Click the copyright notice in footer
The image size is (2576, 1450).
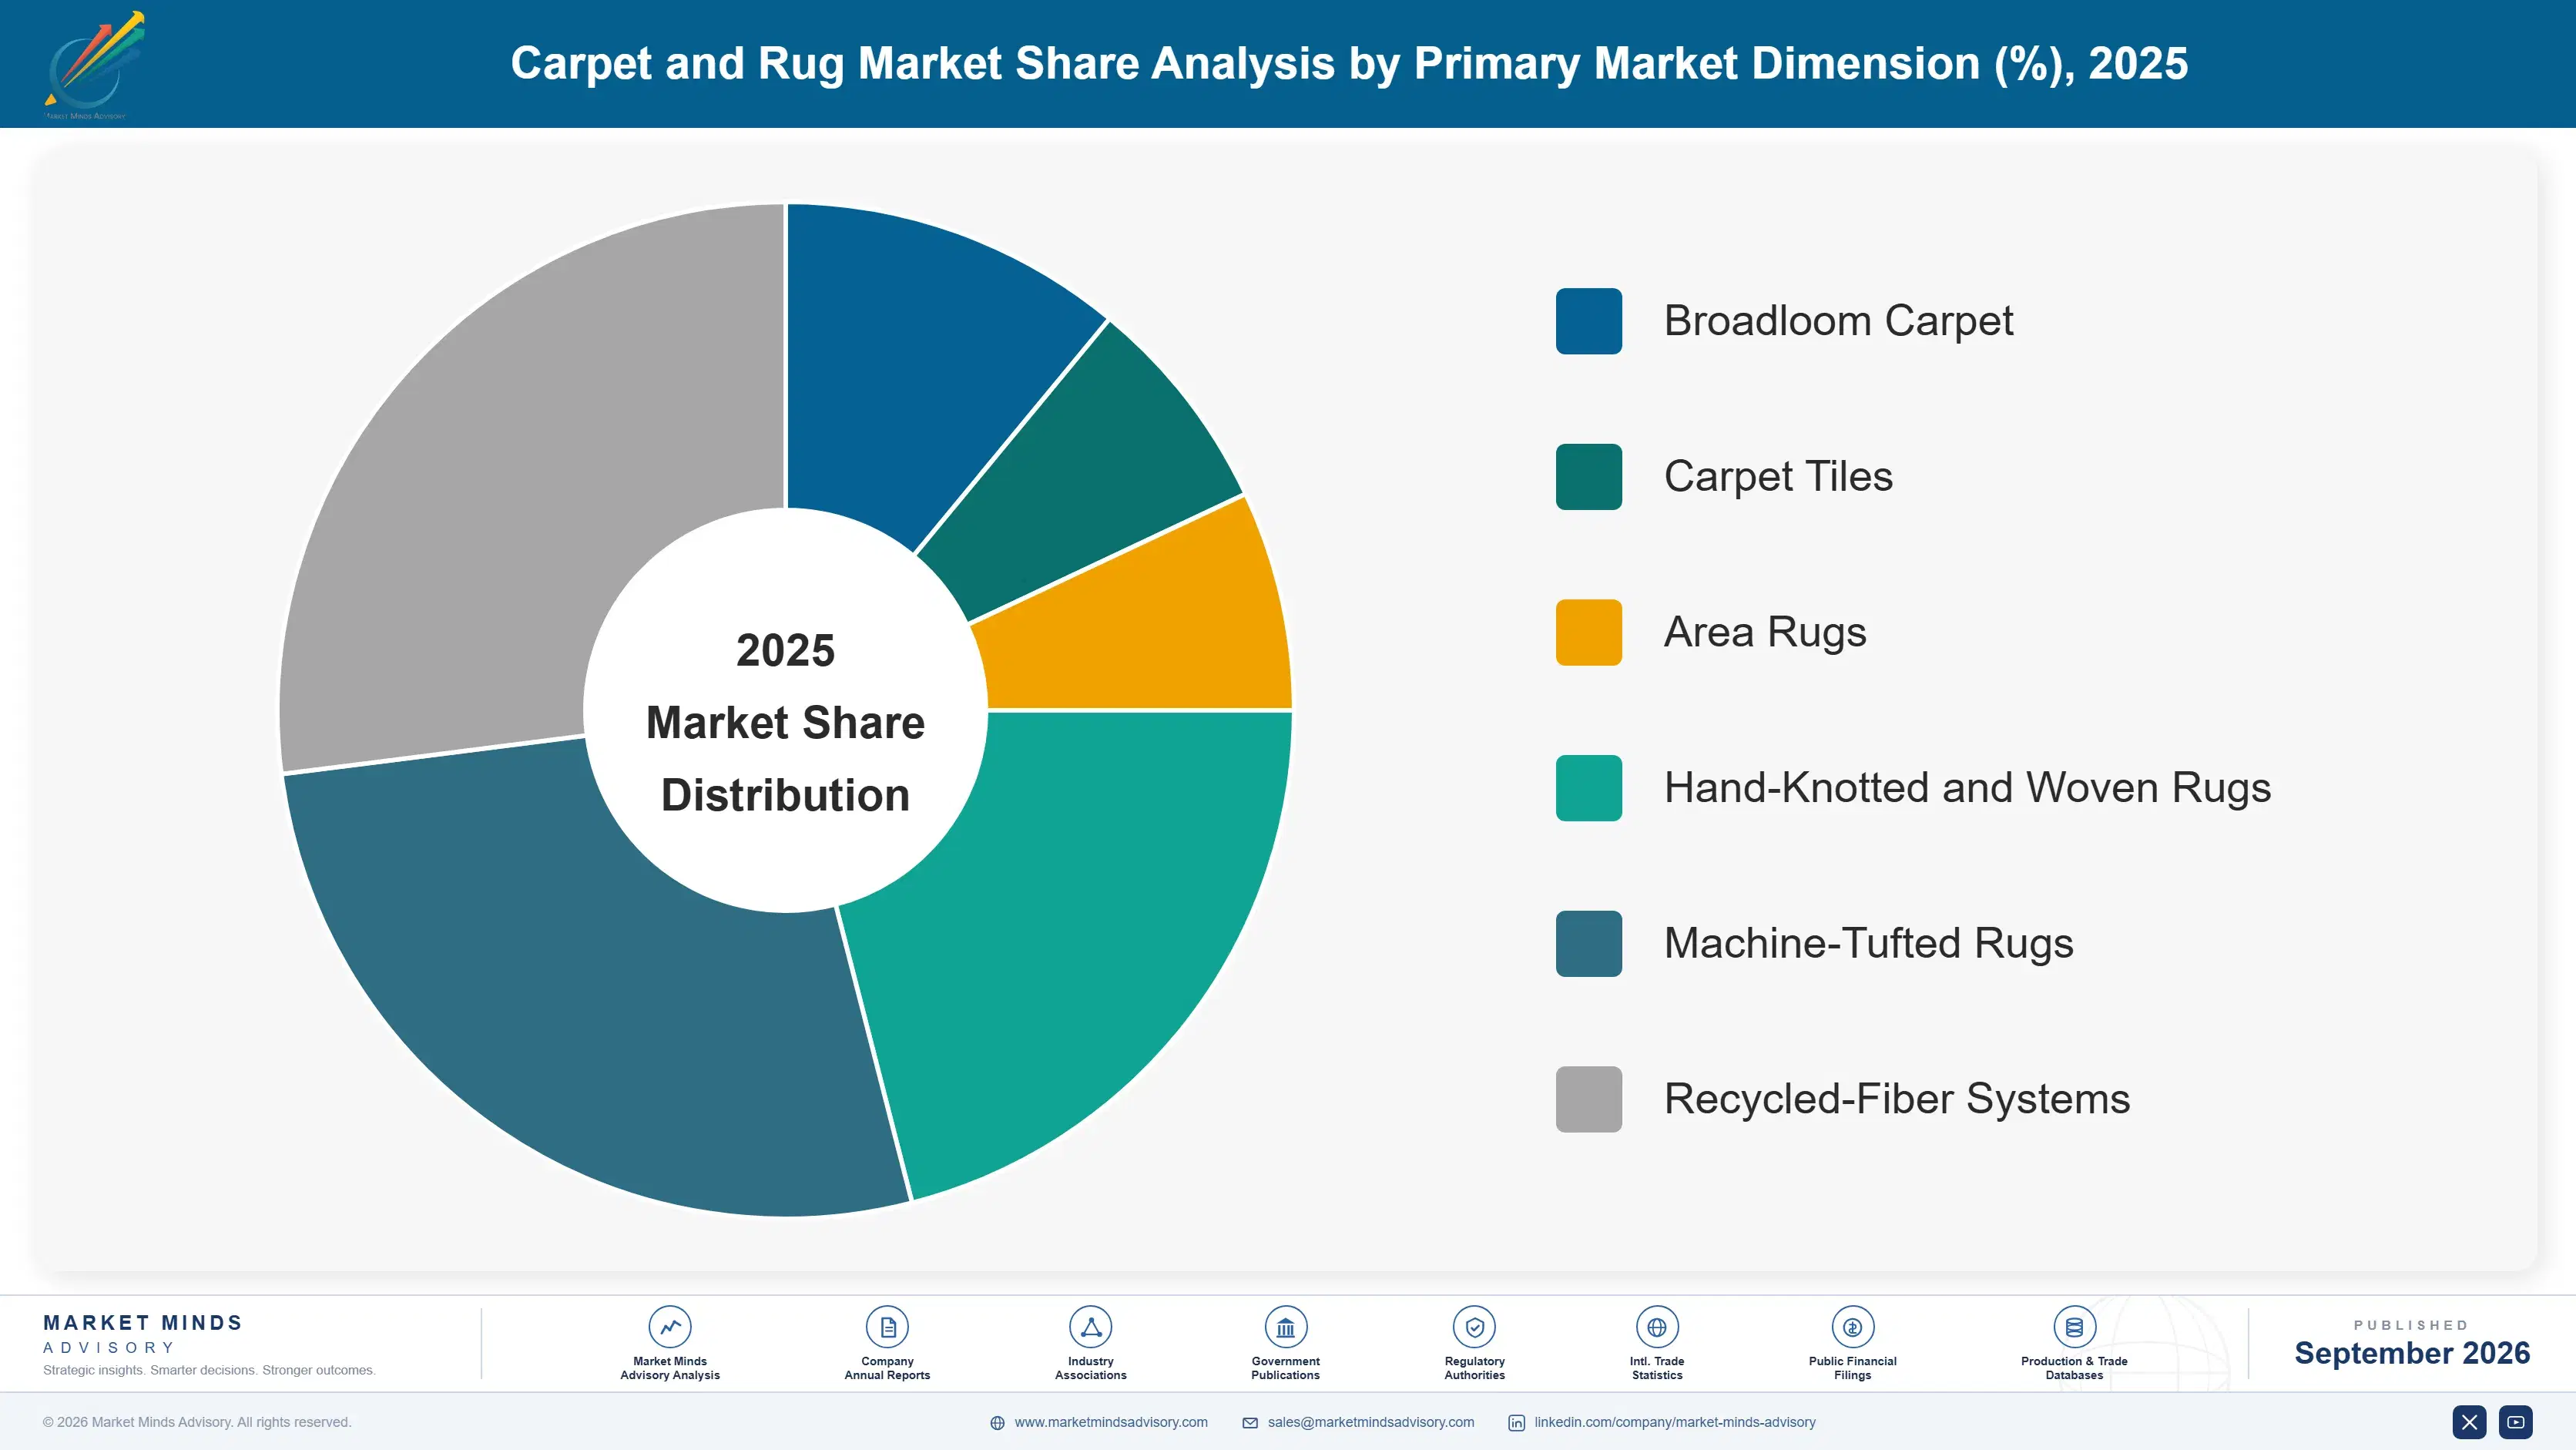pos(197,1422)
